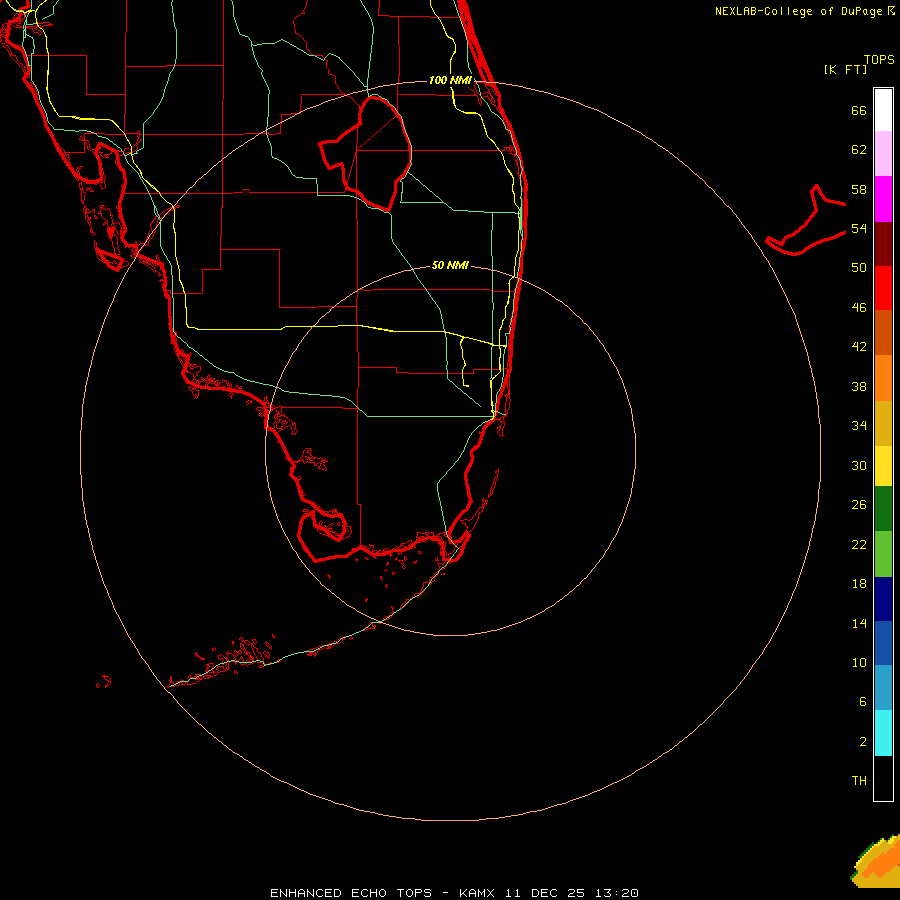This screenshot has height=900, width=900.
Task: Click the 66 value on the legend
Action: pos(859,110)
